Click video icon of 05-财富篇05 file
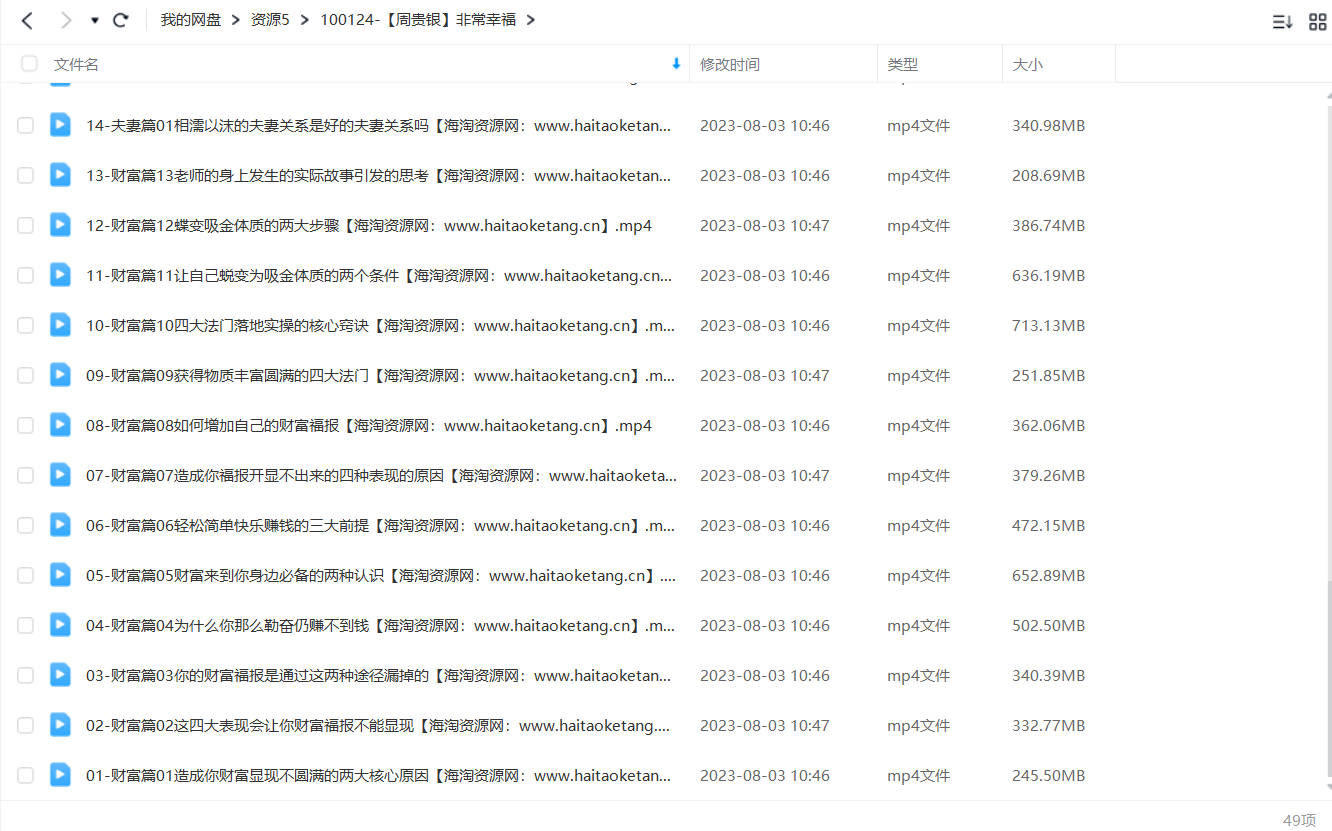 pyautogui.click(x=61, y=574)
